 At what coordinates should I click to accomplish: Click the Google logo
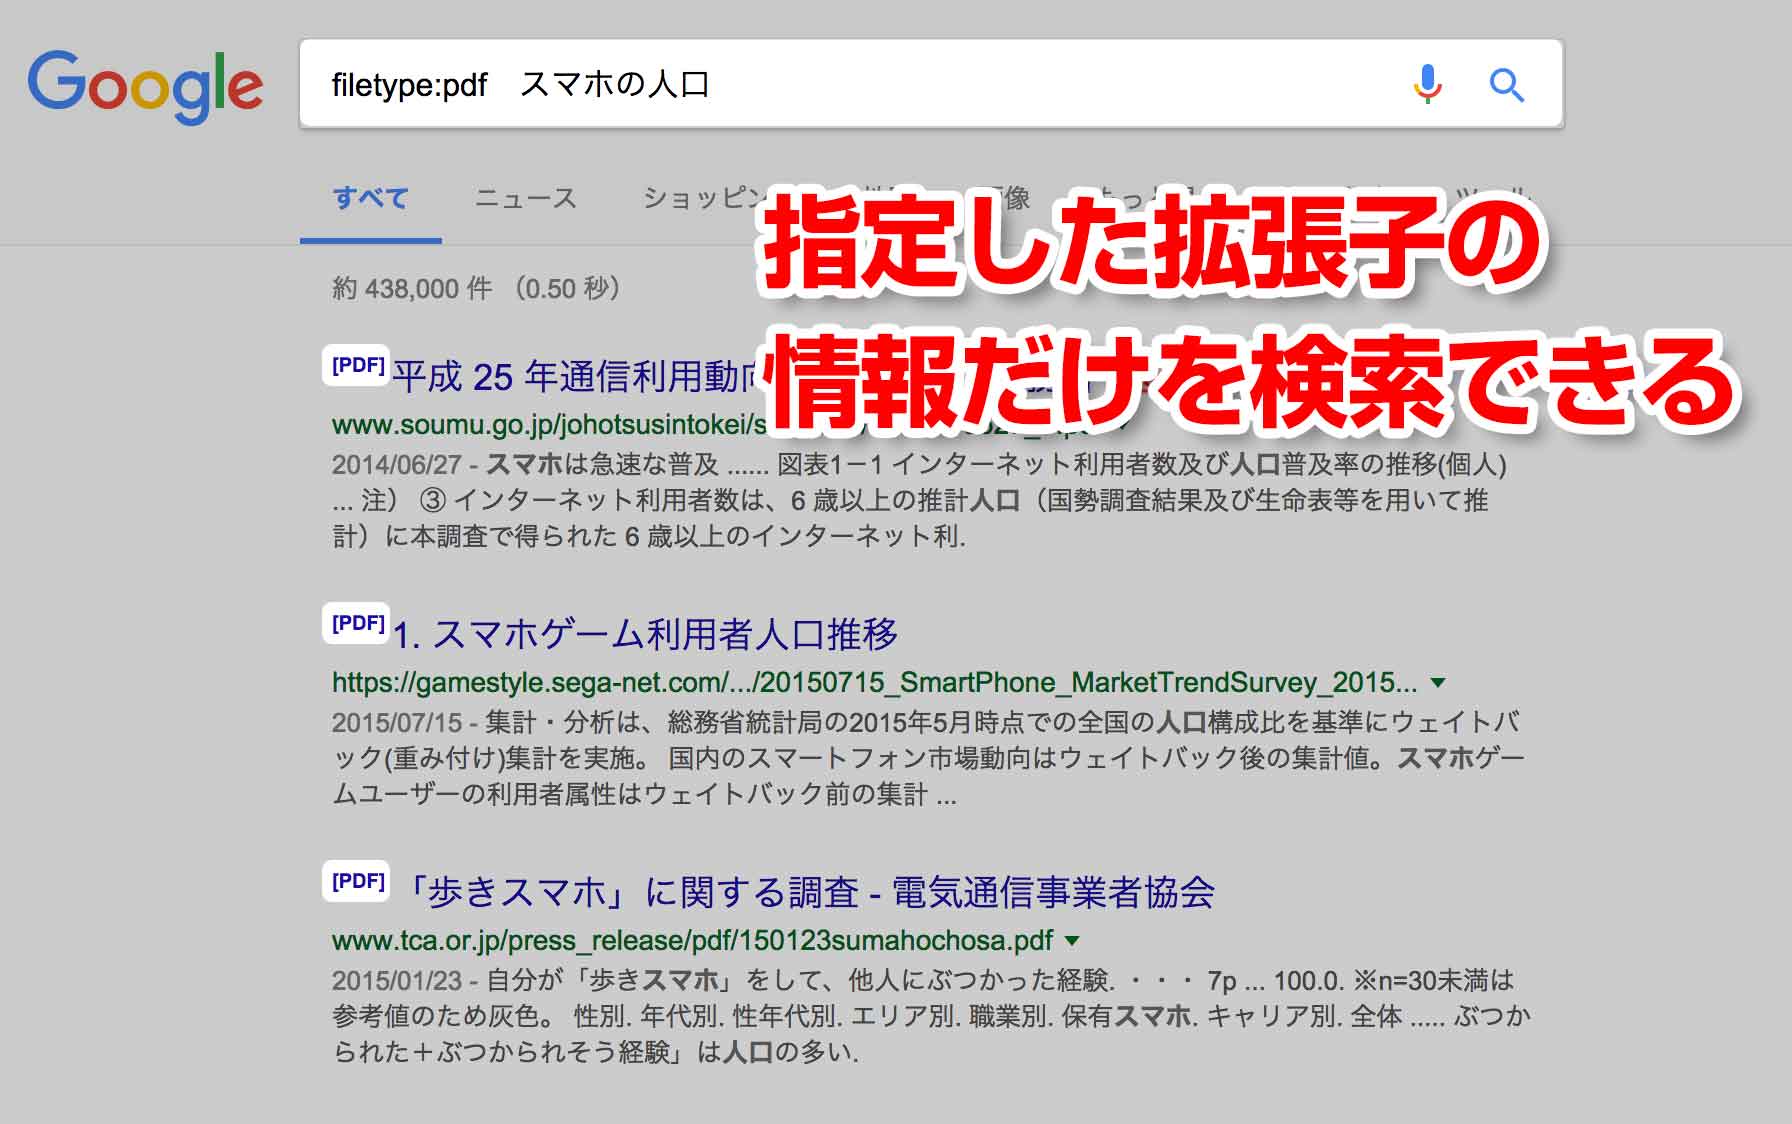[145, 86]
